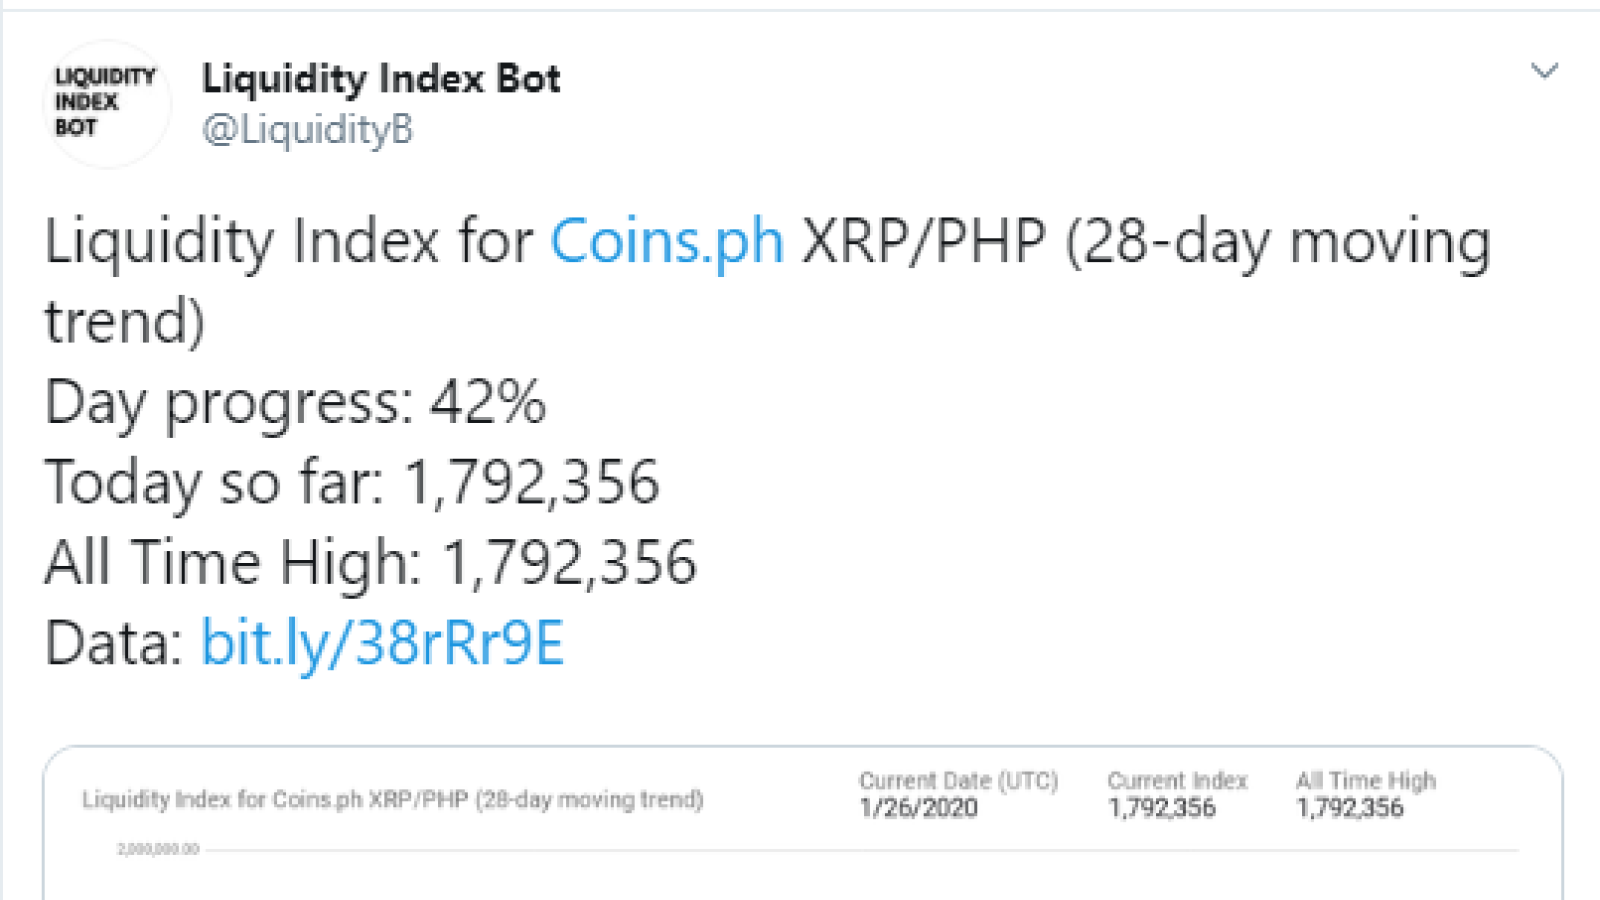This screenshot has width=1600, height=900.
Task: Select the value under Current Index
Action: (1161, 808)
